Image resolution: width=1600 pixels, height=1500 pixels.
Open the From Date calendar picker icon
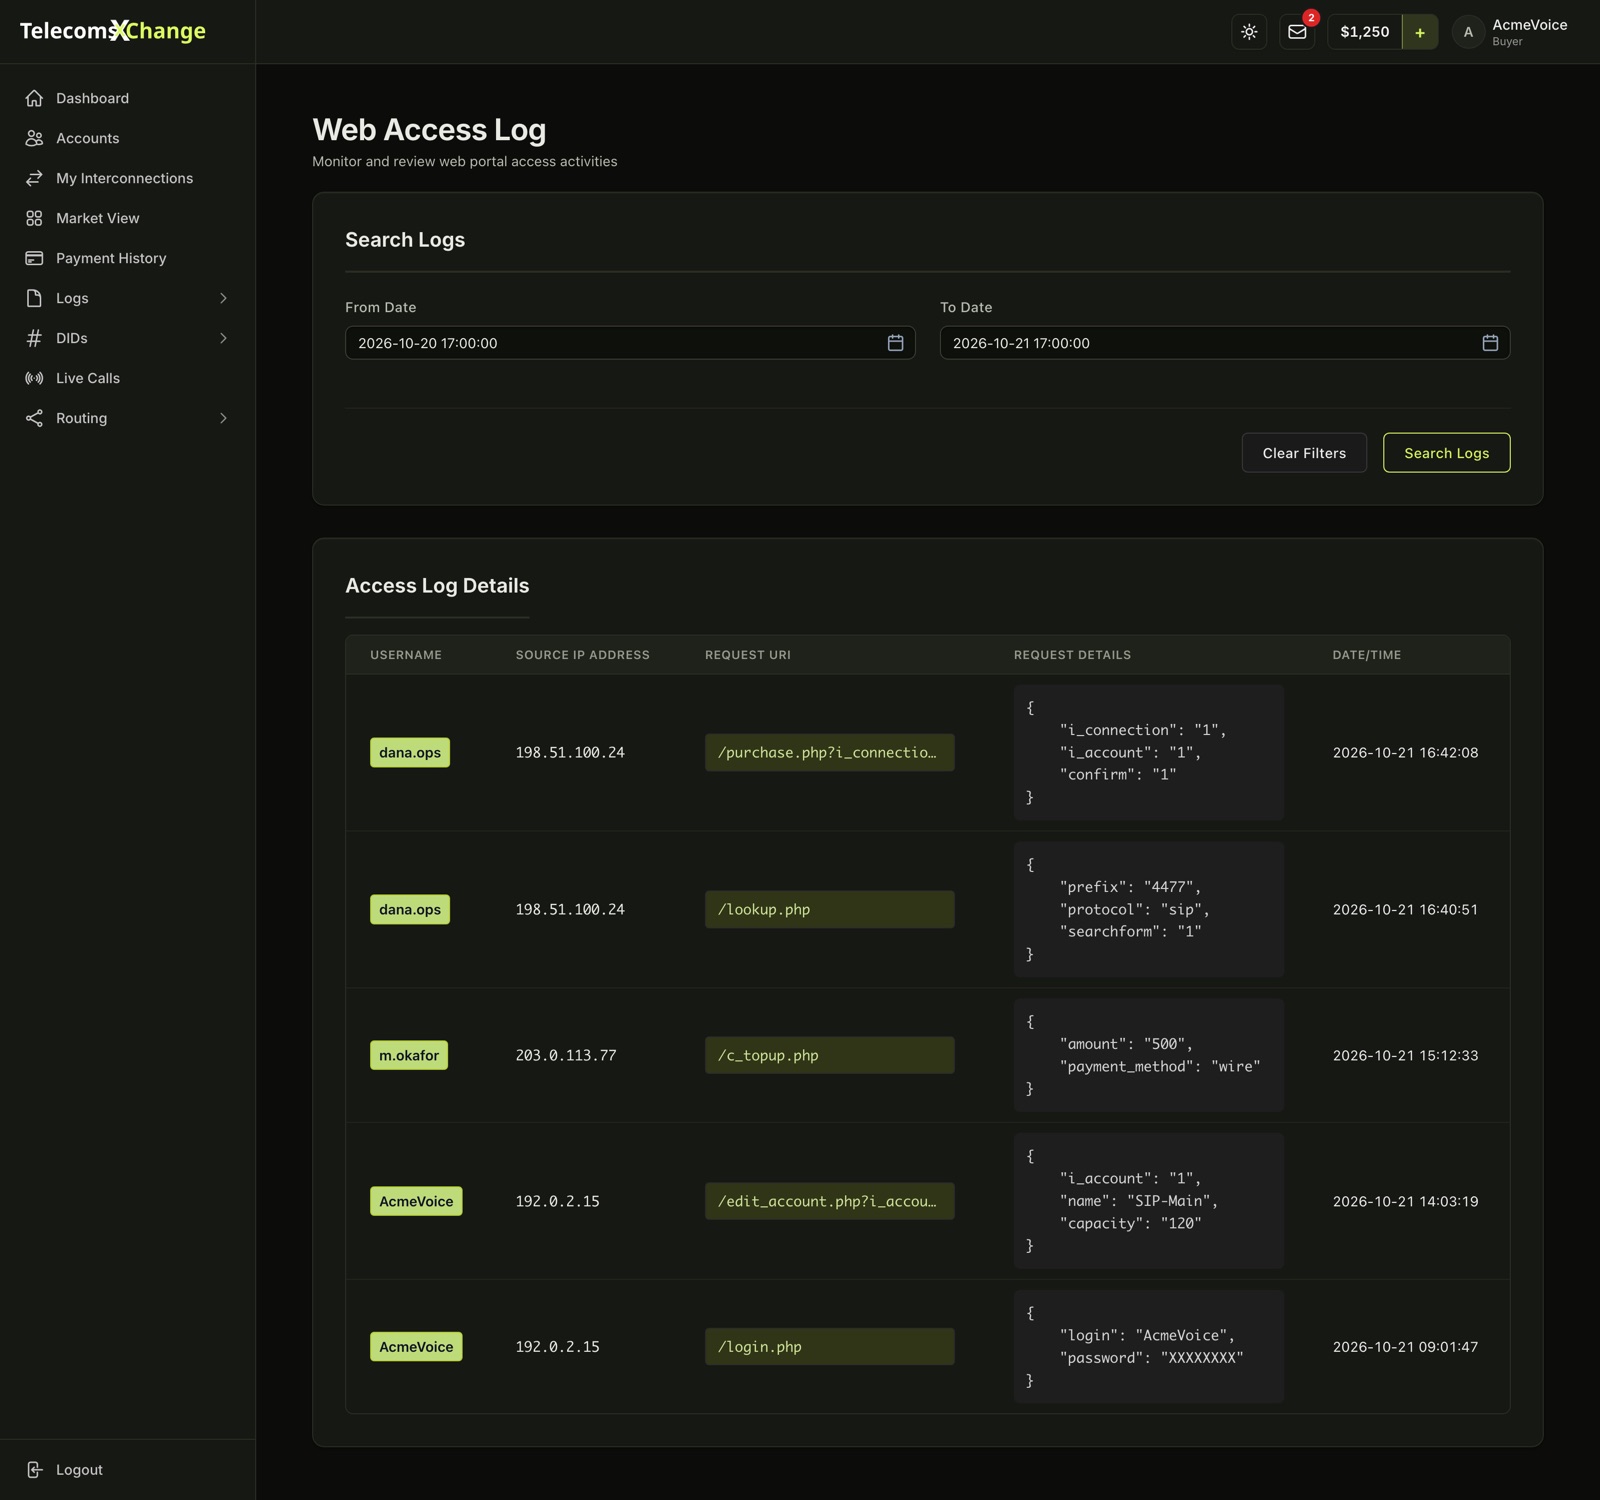[895, 343]
